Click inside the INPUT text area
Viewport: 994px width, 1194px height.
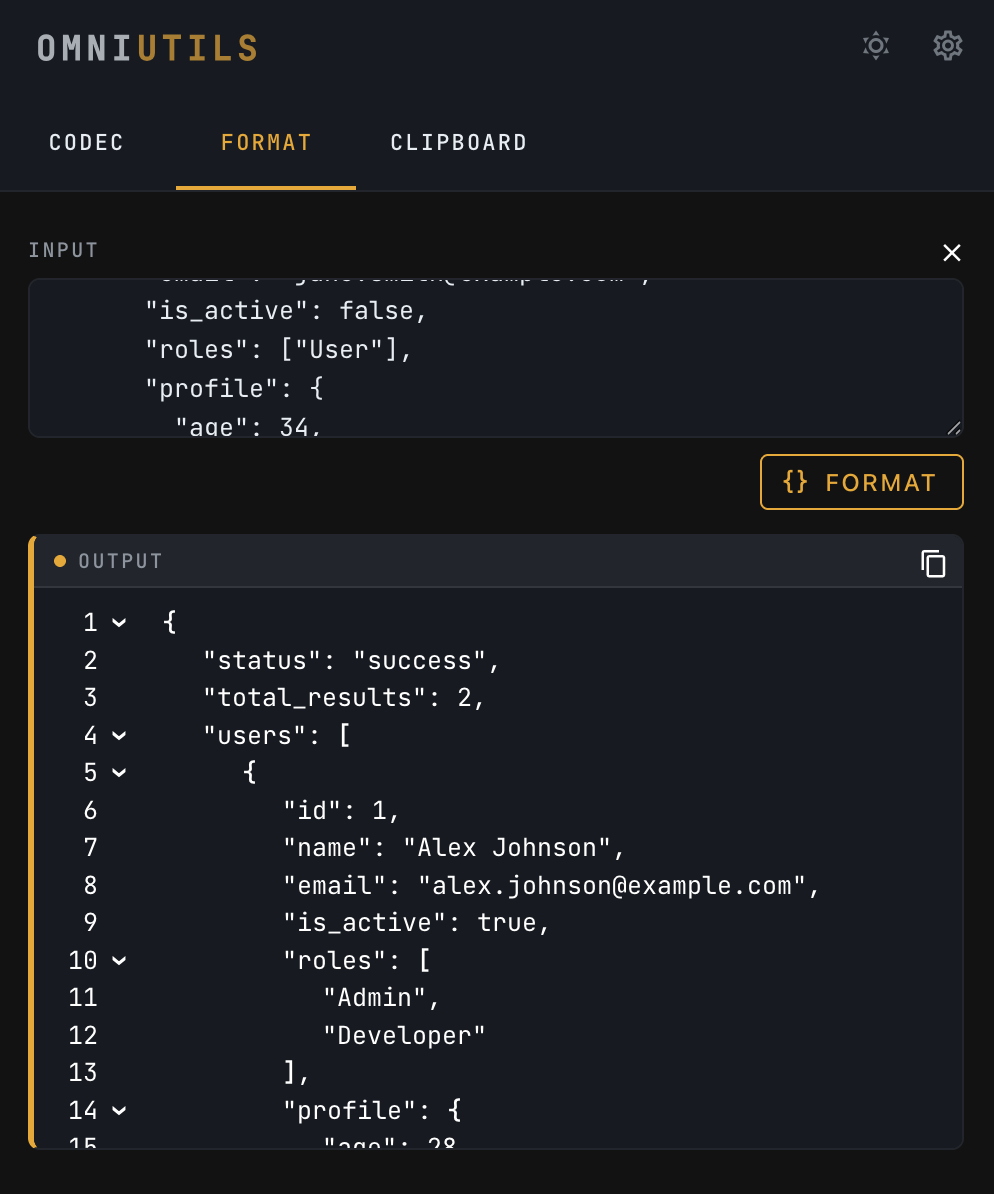[496, 358]
